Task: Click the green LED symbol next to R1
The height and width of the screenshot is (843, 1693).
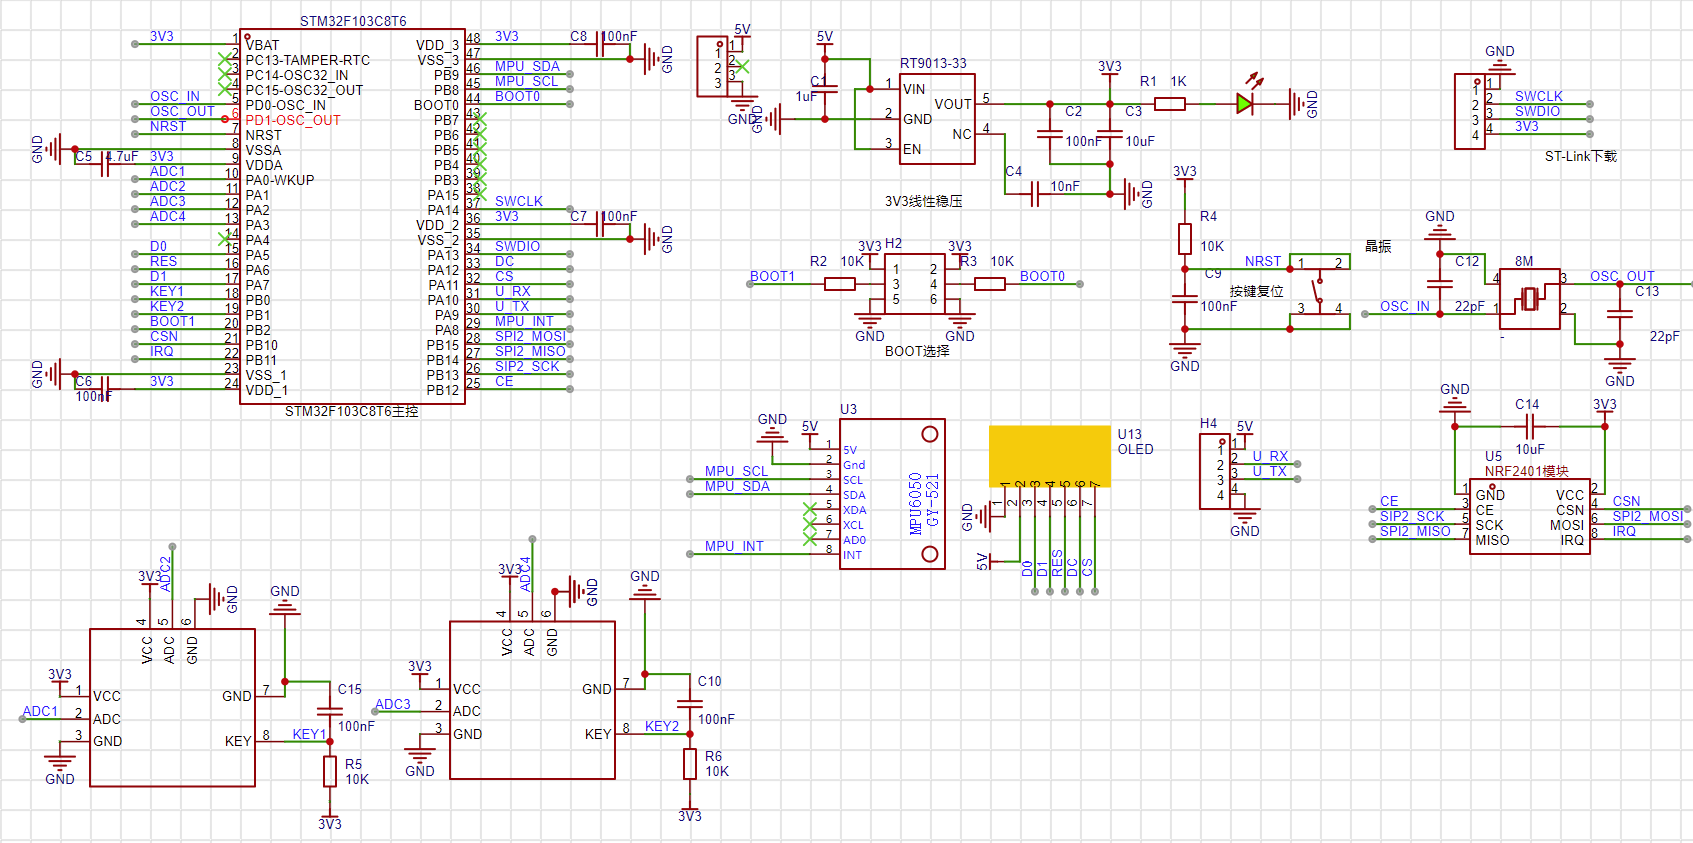Action: coord(1245,104)
